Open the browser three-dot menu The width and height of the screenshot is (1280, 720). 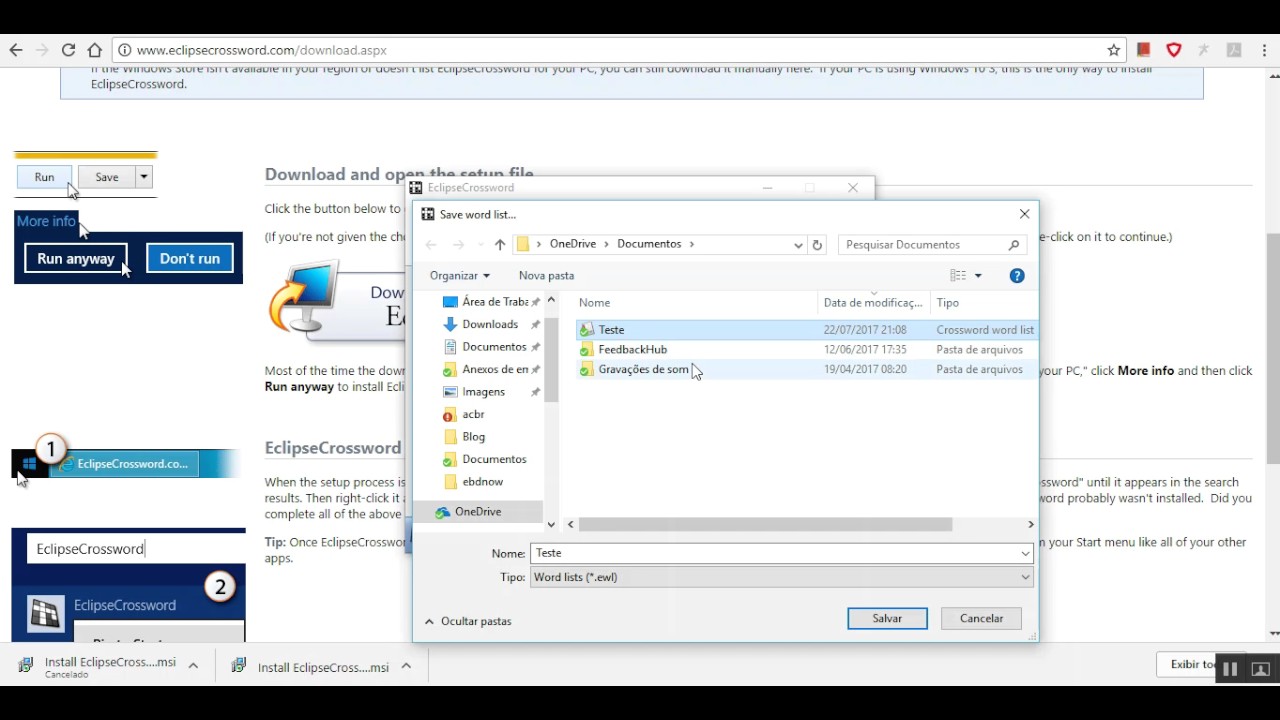click(x=1264, y=50)
